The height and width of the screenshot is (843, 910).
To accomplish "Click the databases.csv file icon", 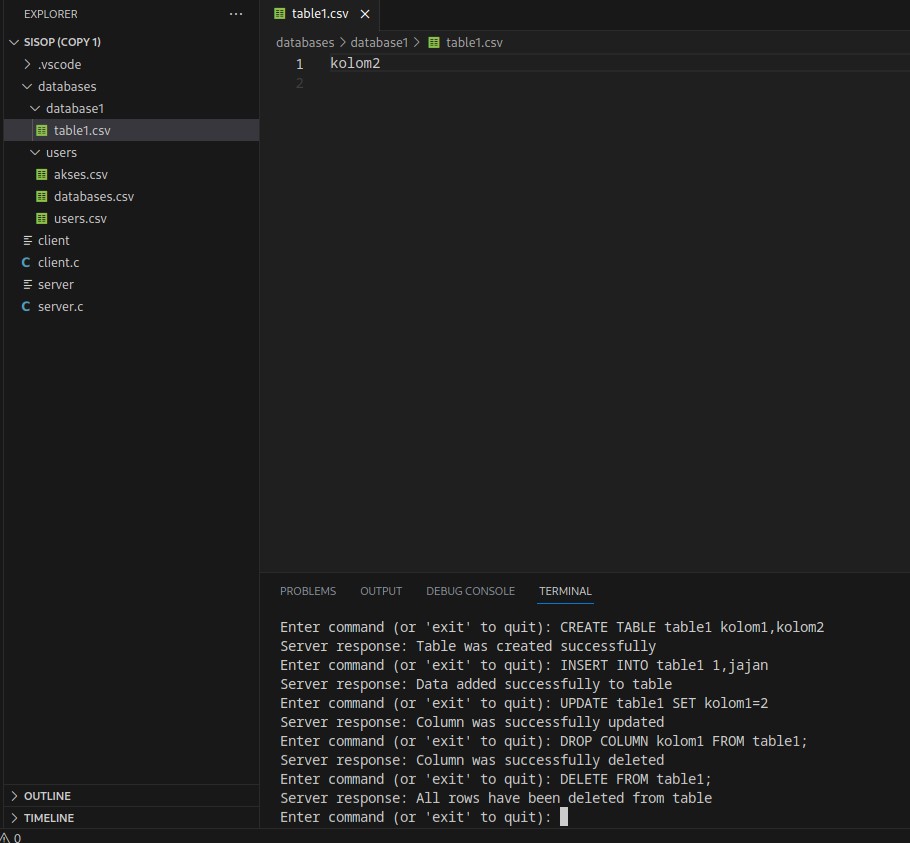I will tap(42, 197).
